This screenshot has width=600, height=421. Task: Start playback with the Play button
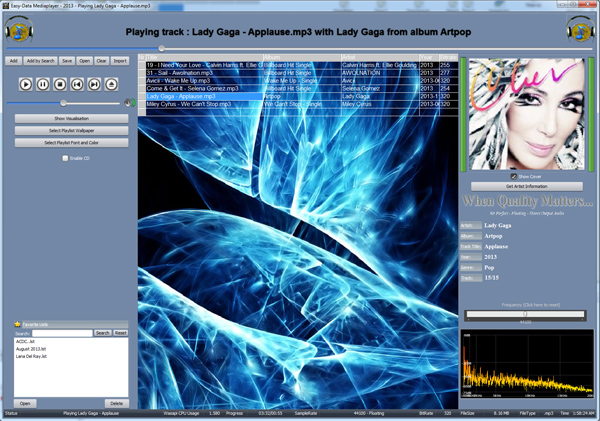26,84
